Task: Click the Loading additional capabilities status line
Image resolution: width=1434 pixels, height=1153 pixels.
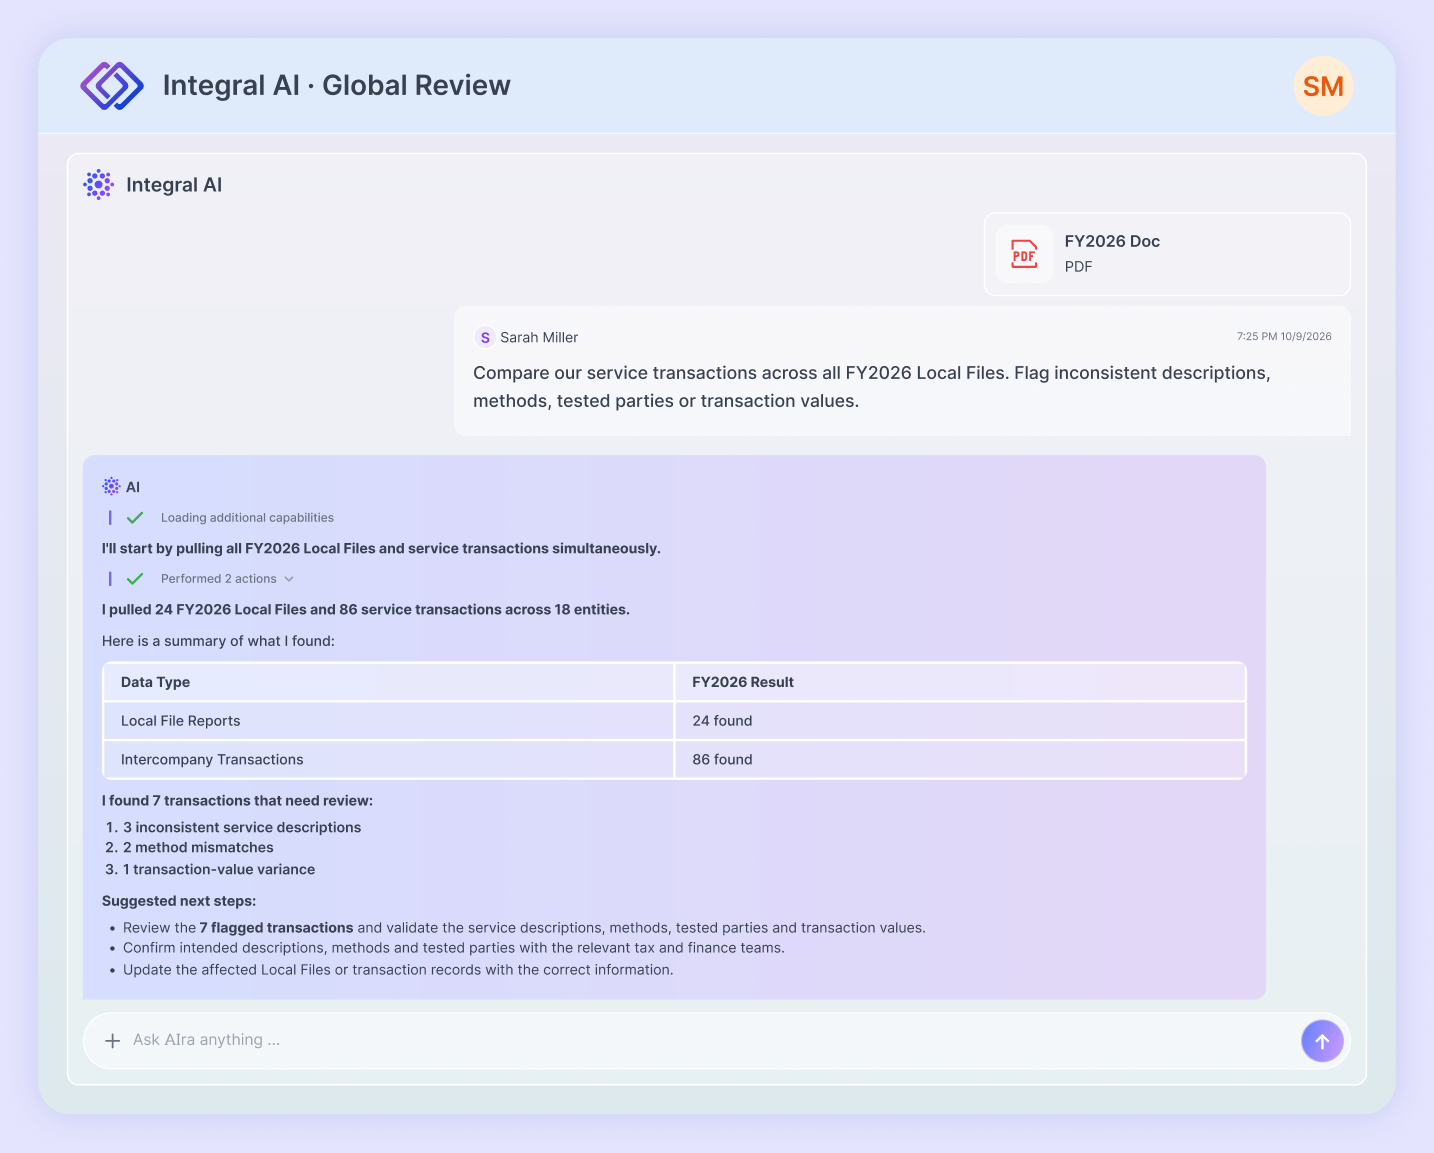Action: coord(247,518)
